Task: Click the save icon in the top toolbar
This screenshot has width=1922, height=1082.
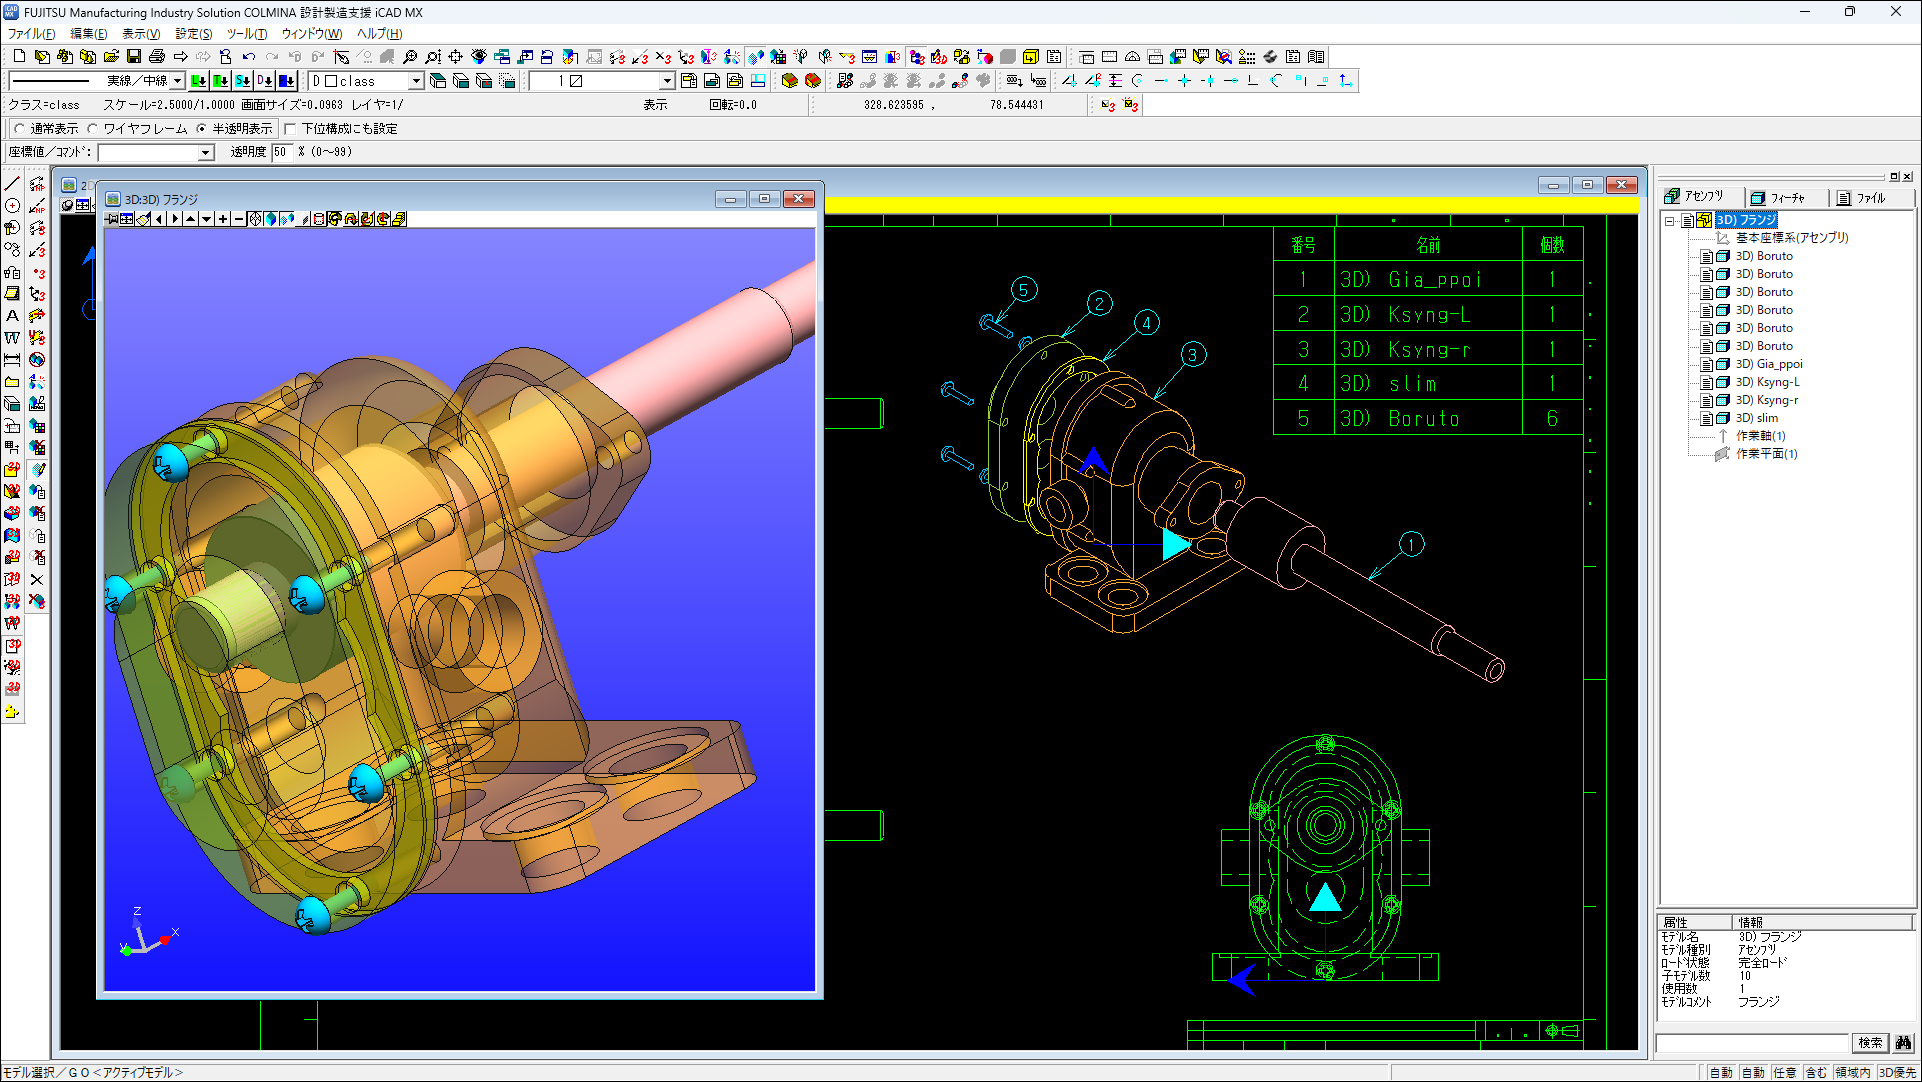Action: (133, 57)
